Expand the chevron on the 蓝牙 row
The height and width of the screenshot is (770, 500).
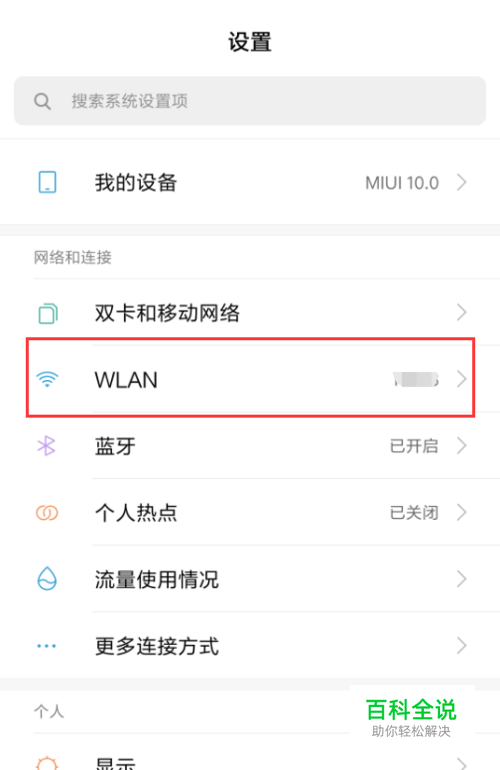[462, 445]
